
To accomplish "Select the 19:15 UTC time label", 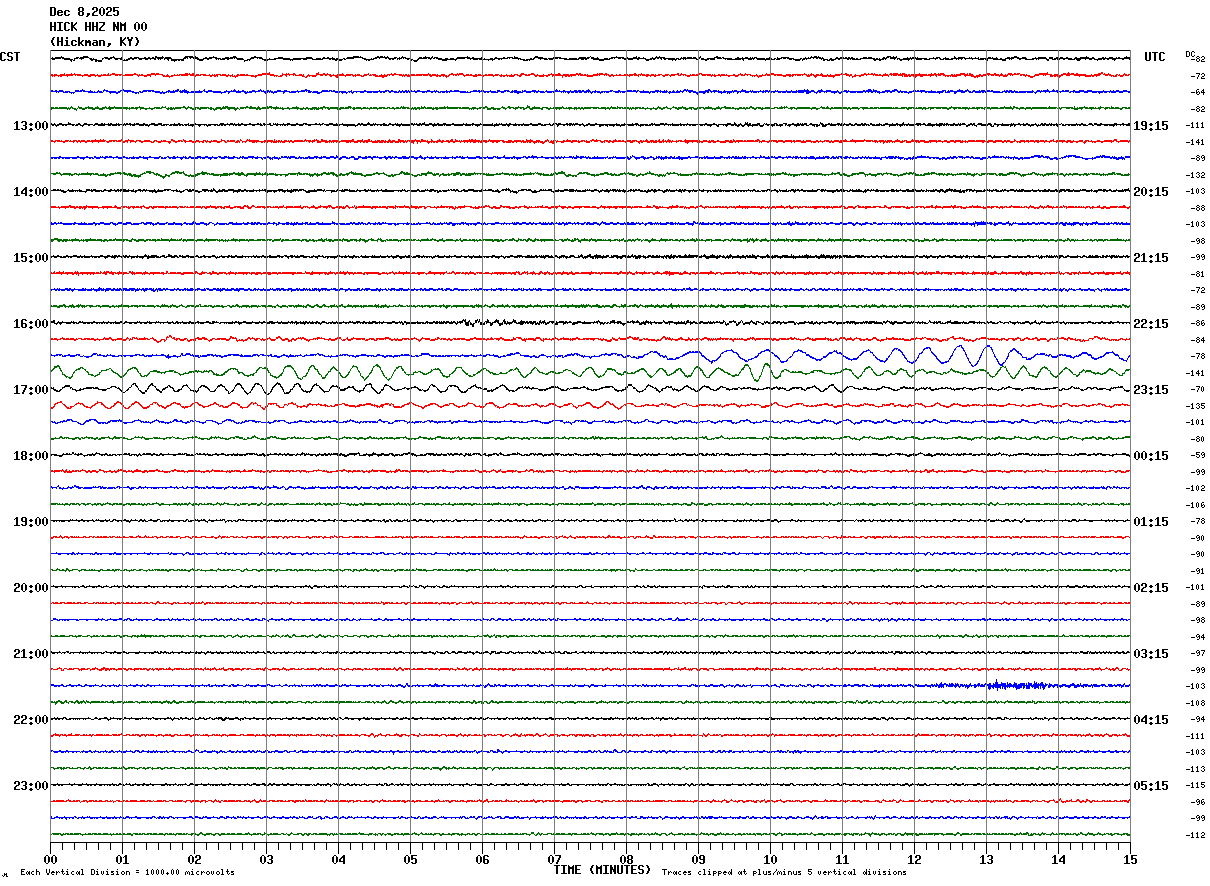I will (1151, 126).
